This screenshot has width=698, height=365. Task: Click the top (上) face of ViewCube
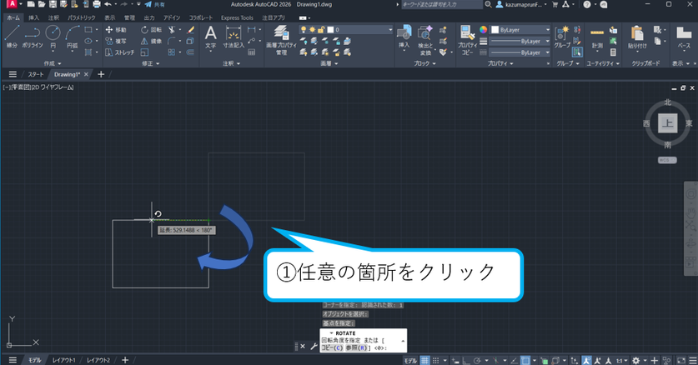tap(667, 123)
